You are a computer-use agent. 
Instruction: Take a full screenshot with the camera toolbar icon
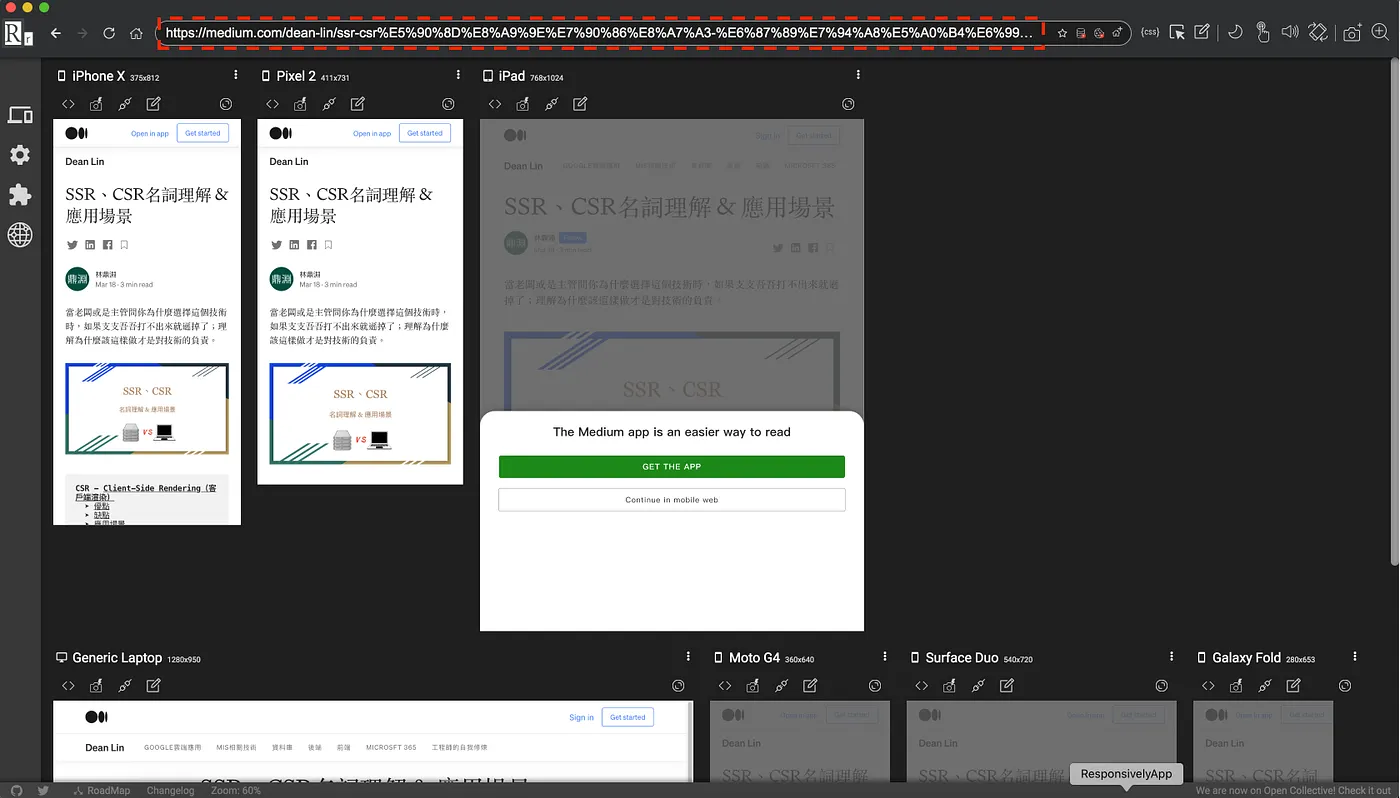point(1352,33)
